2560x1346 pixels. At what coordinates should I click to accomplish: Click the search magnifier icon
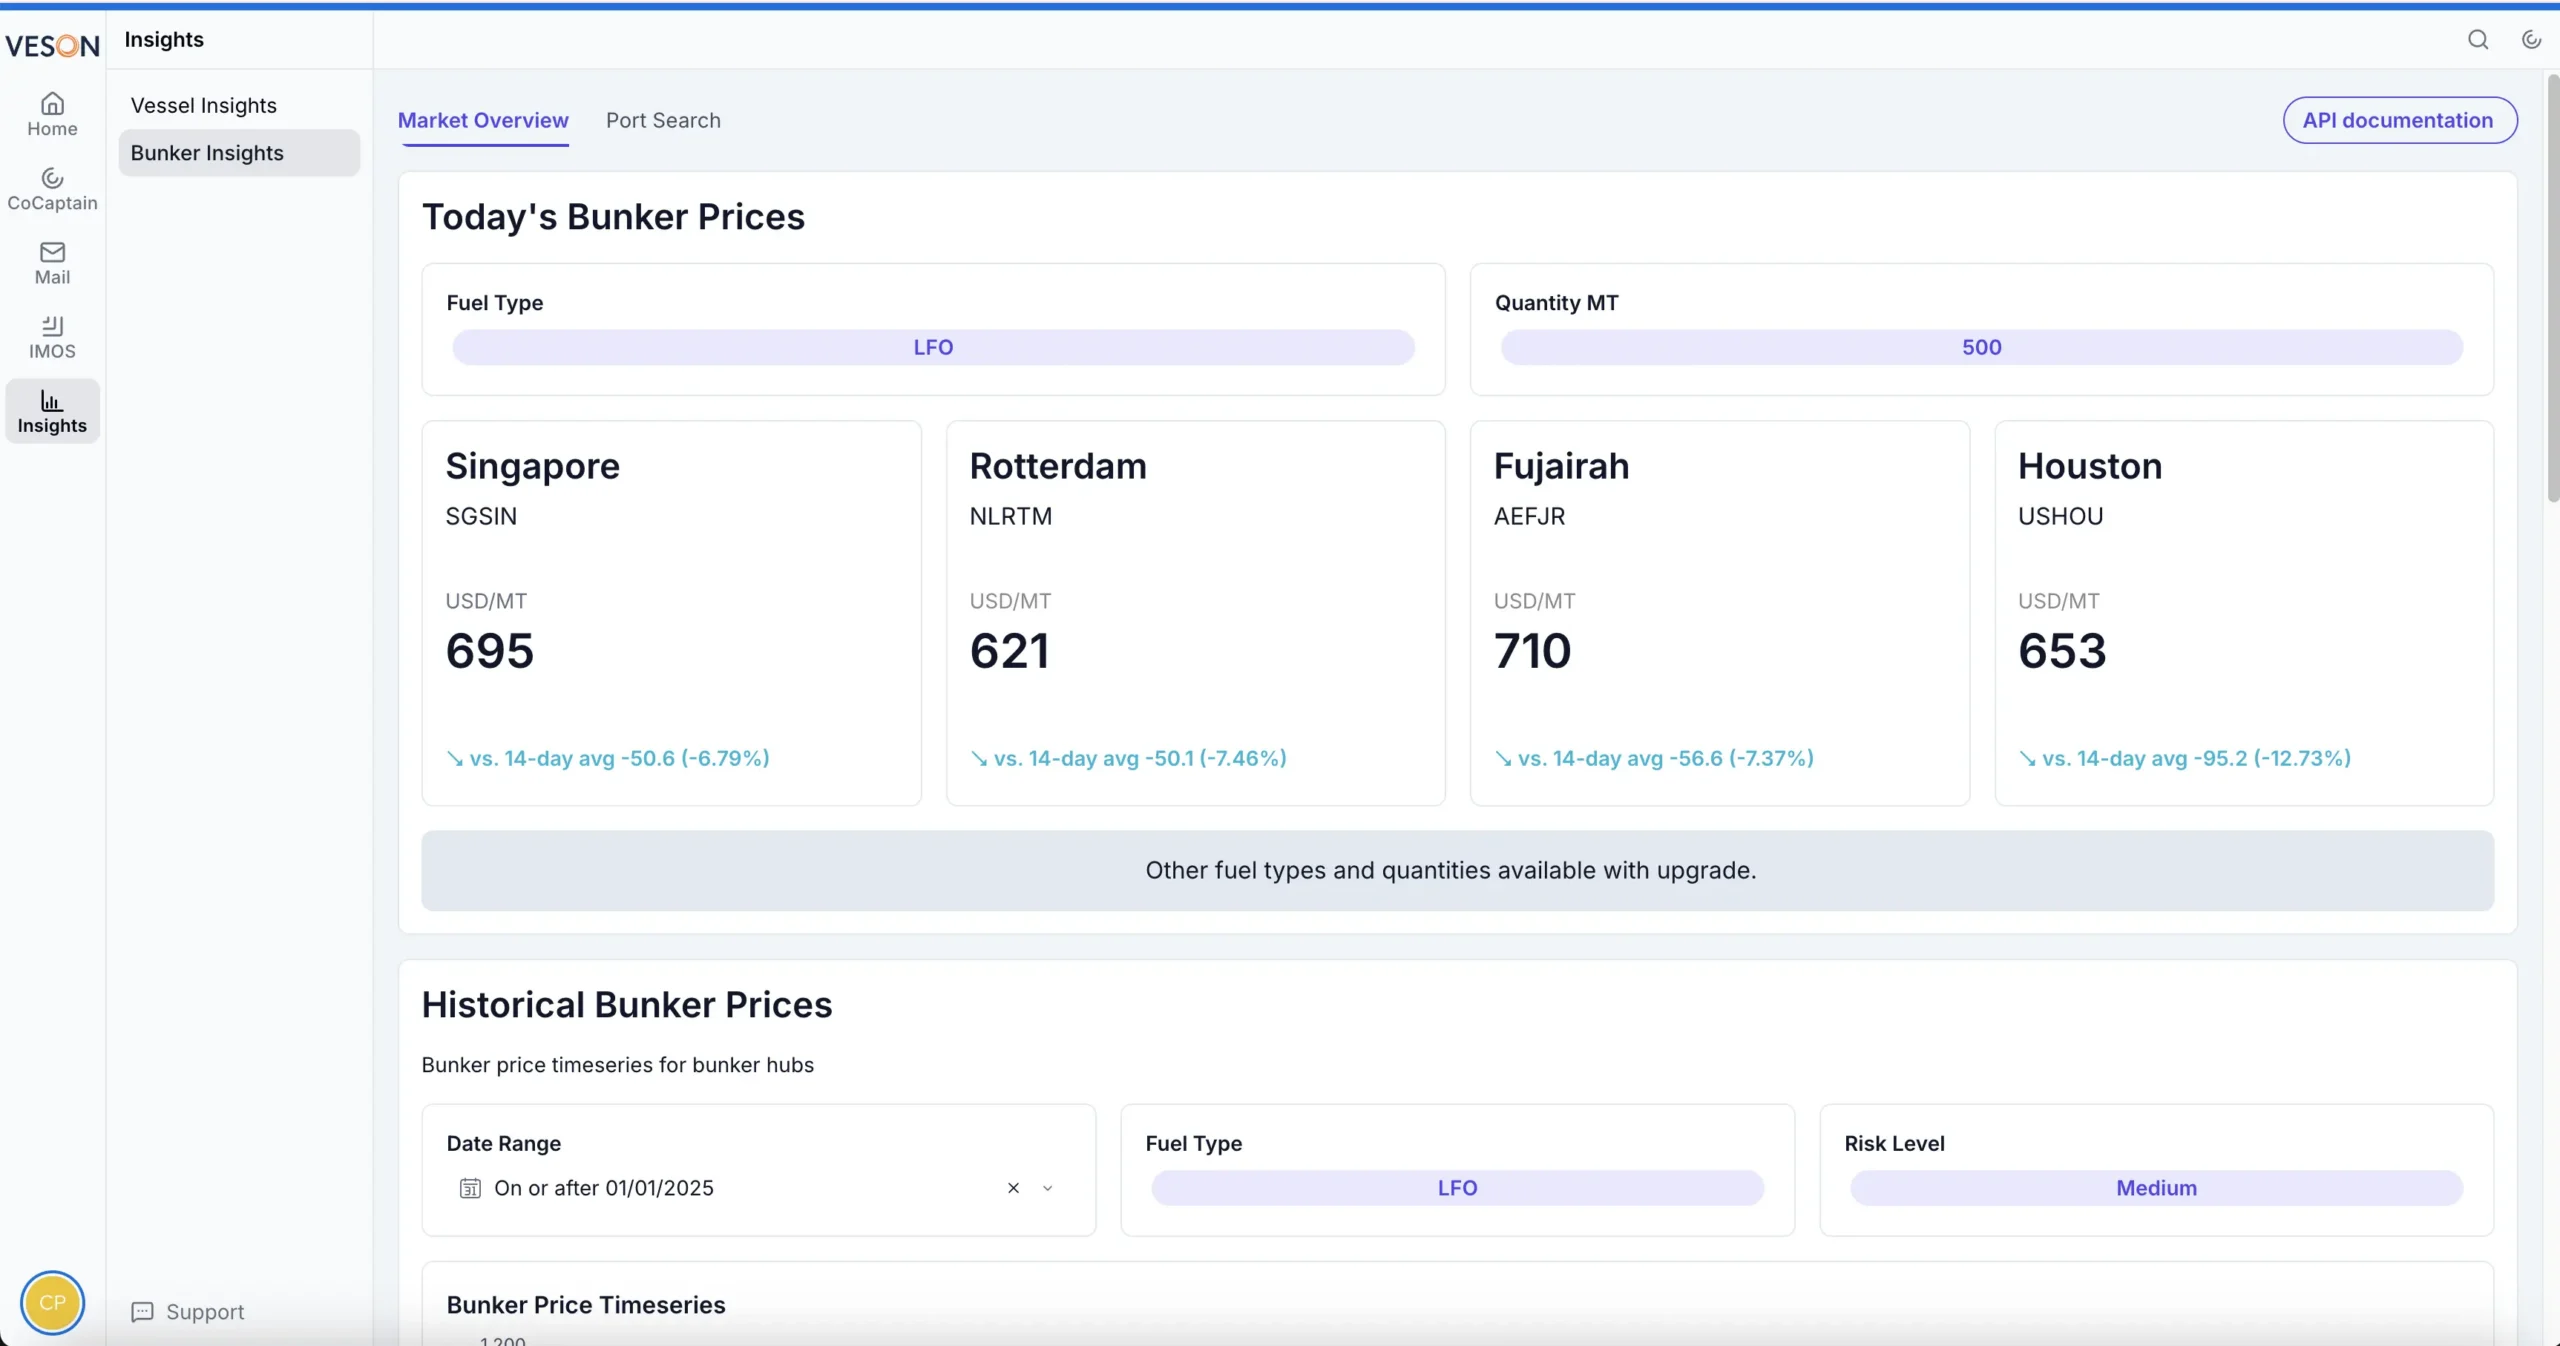[2477, 39]
